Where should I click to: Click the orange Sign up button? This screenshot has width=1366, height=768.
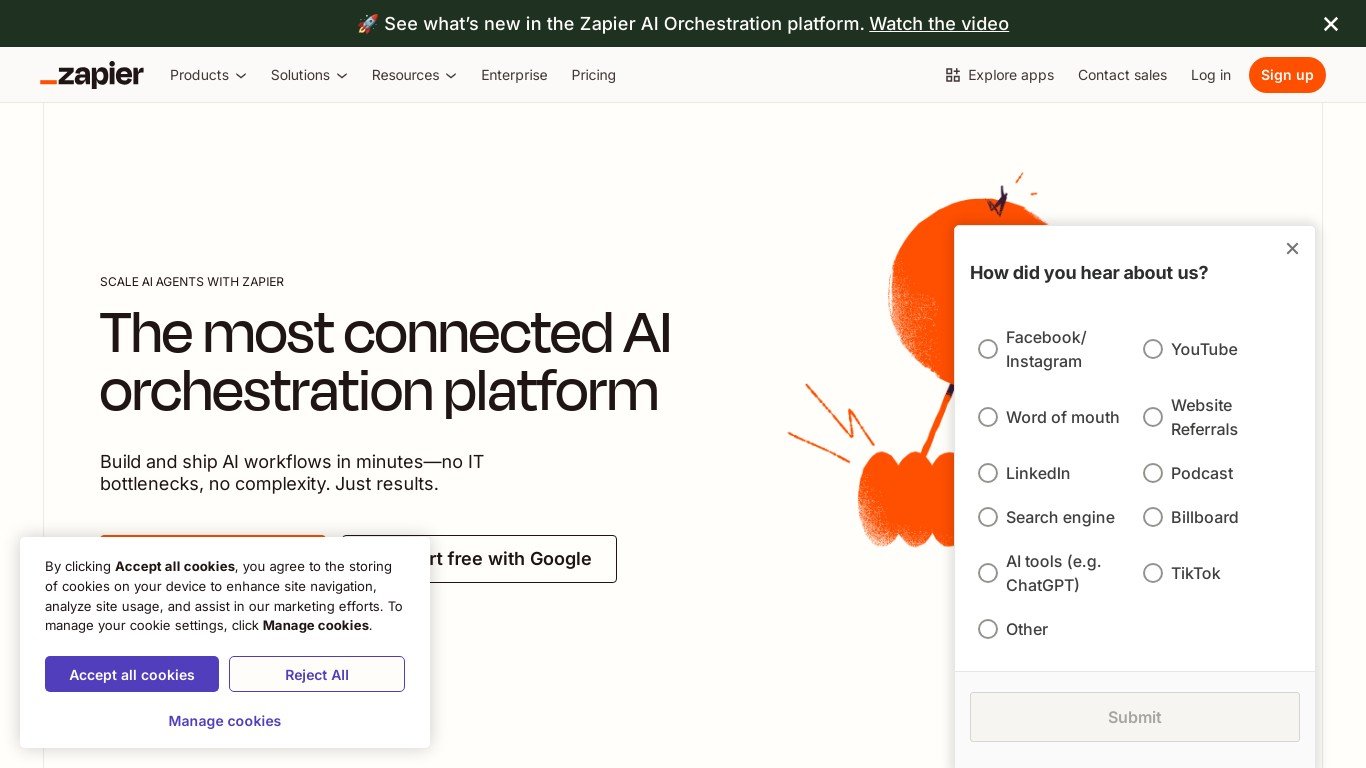click(x=1286, y=75)
